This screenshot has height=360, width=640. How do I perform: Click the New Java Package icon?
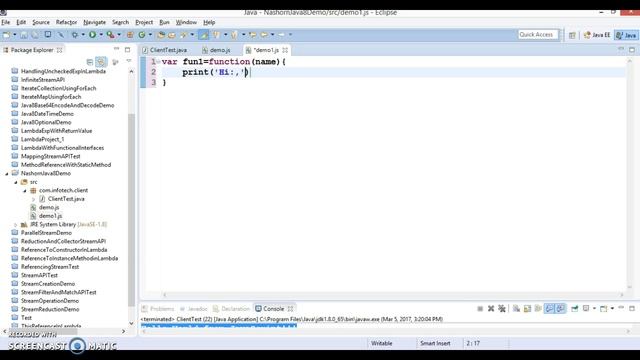point(130,35)
